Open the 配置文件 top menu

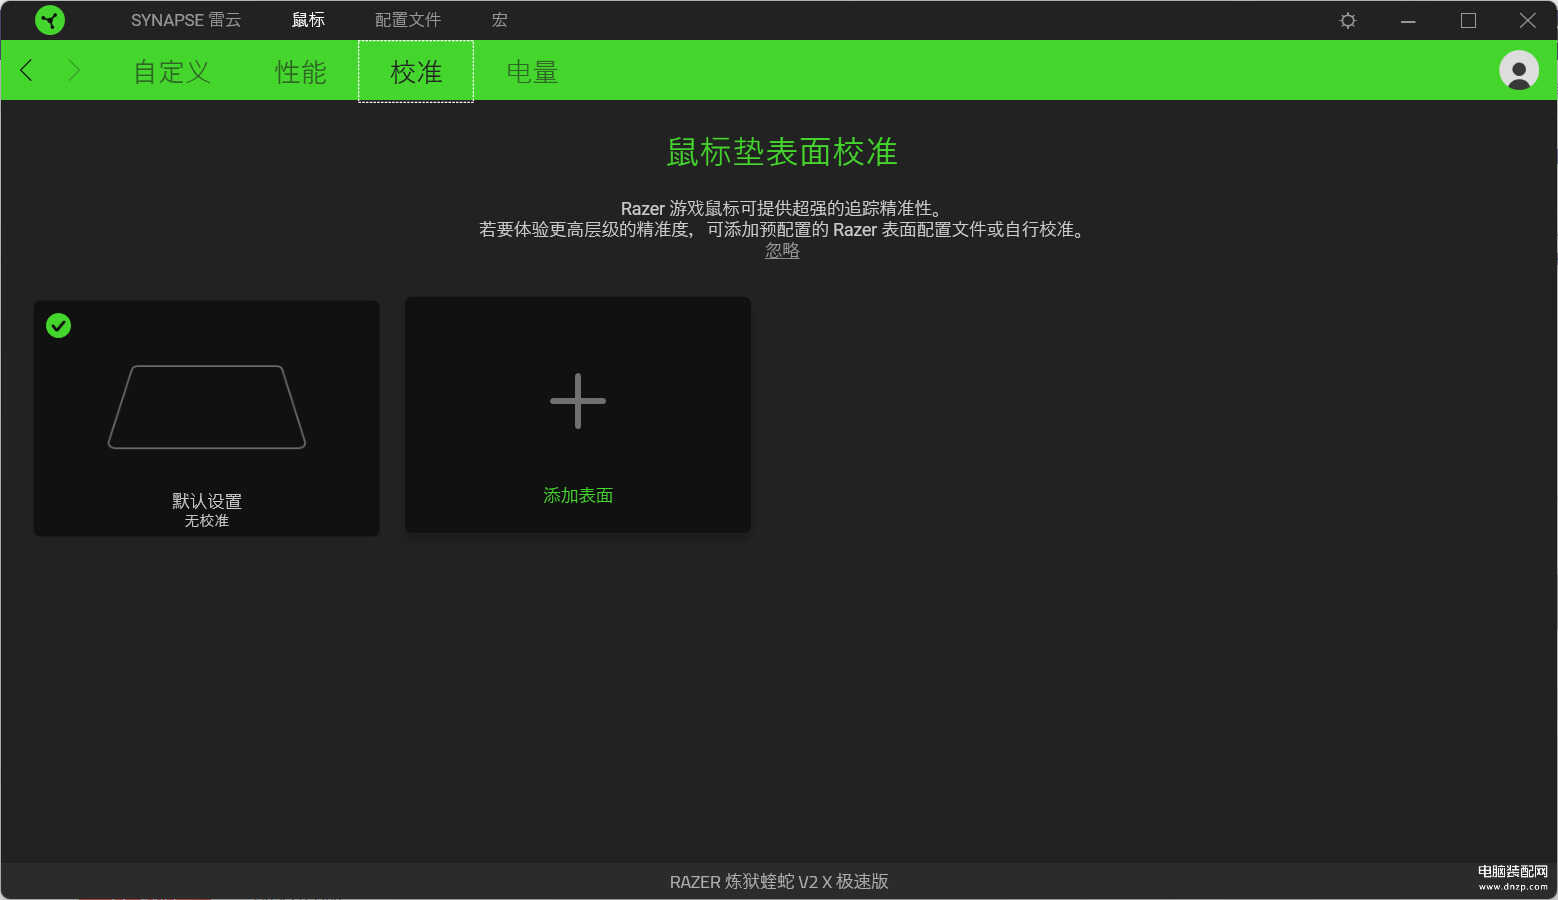point(408,20)
